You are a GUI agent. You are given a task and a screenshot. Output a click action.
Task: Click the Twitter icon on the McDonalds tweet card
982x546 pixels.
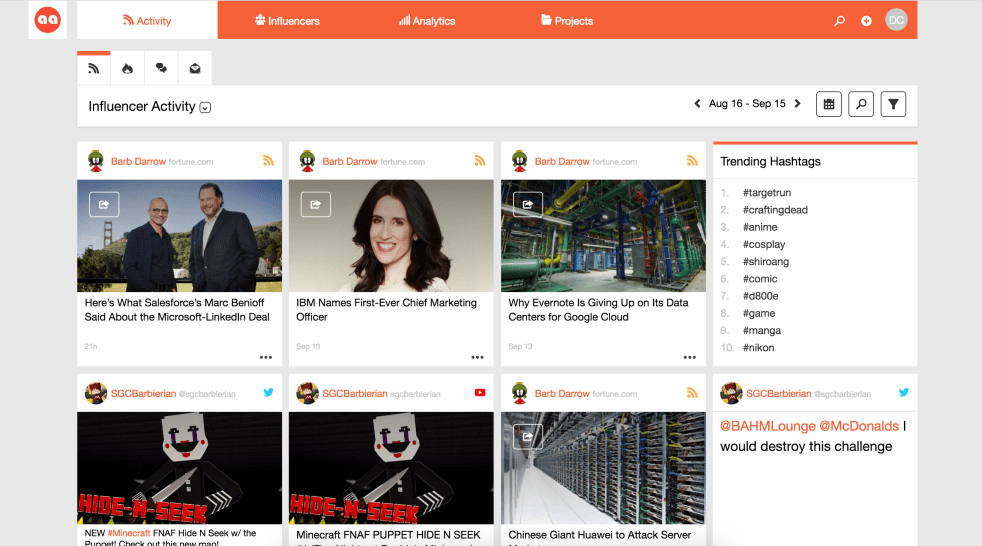[904, 393]
